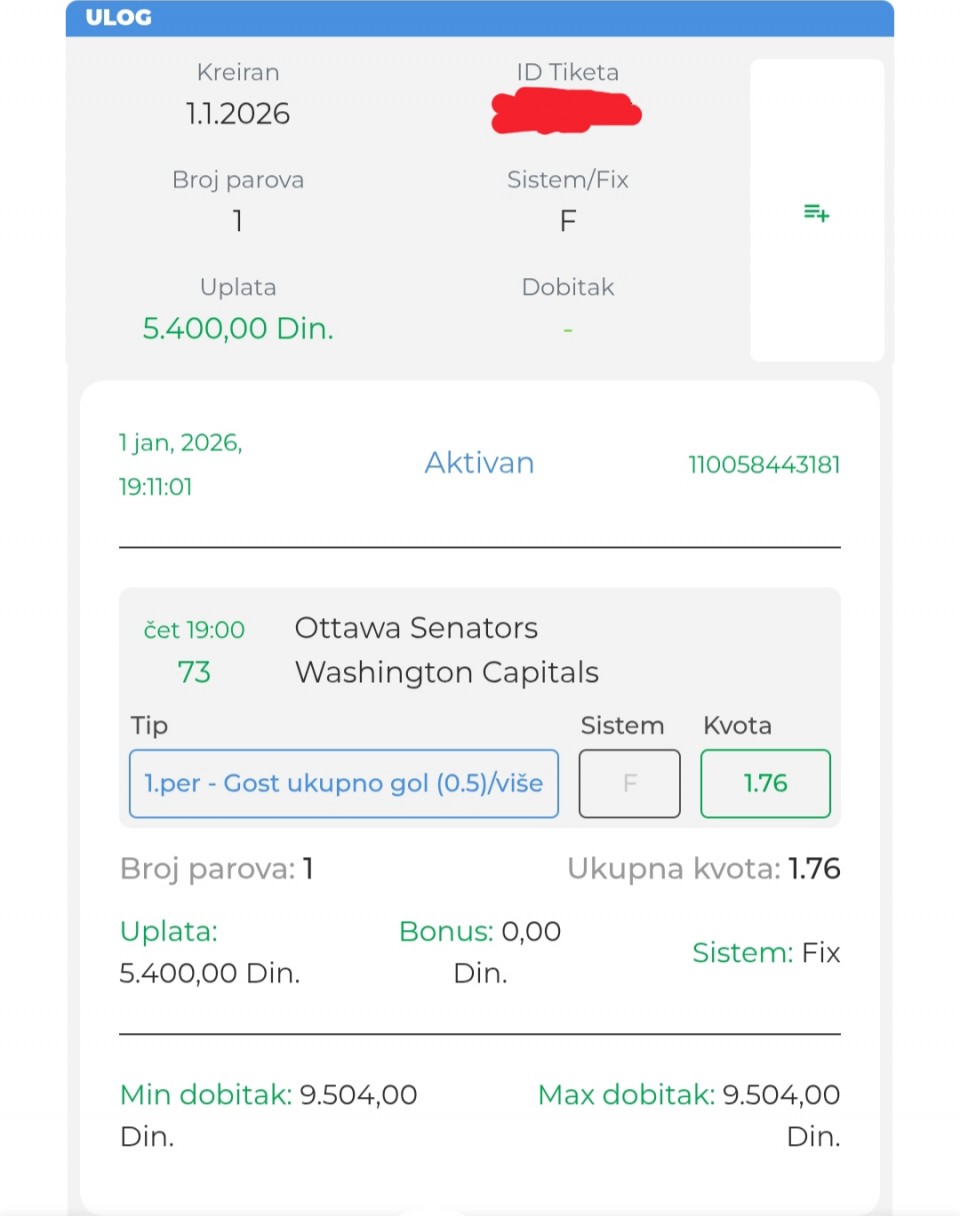
Task: Tap green 5.400,00 Din. under Uplata heading
Action: (238, 329)
